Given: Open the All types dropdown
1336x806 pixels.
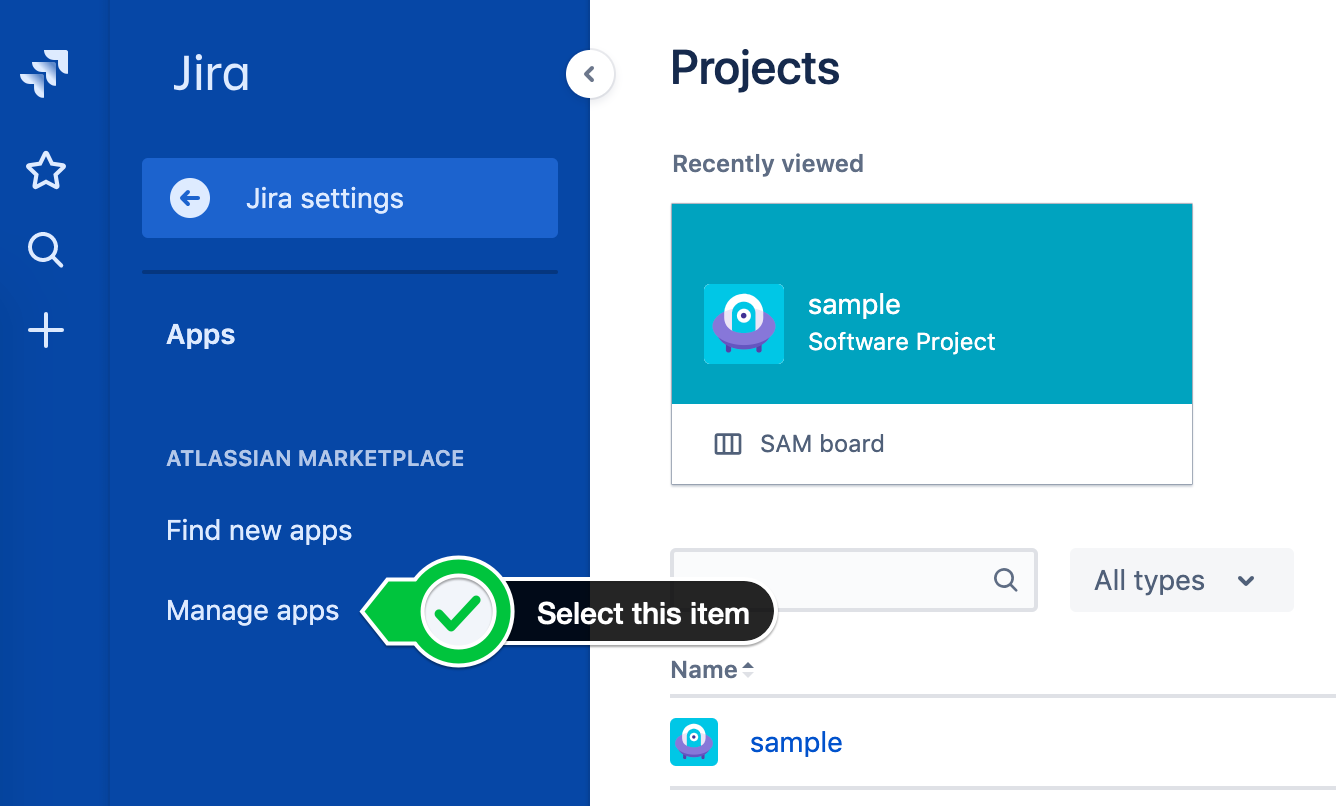Looking at the screenshot, I should (x=1181, y=580).
